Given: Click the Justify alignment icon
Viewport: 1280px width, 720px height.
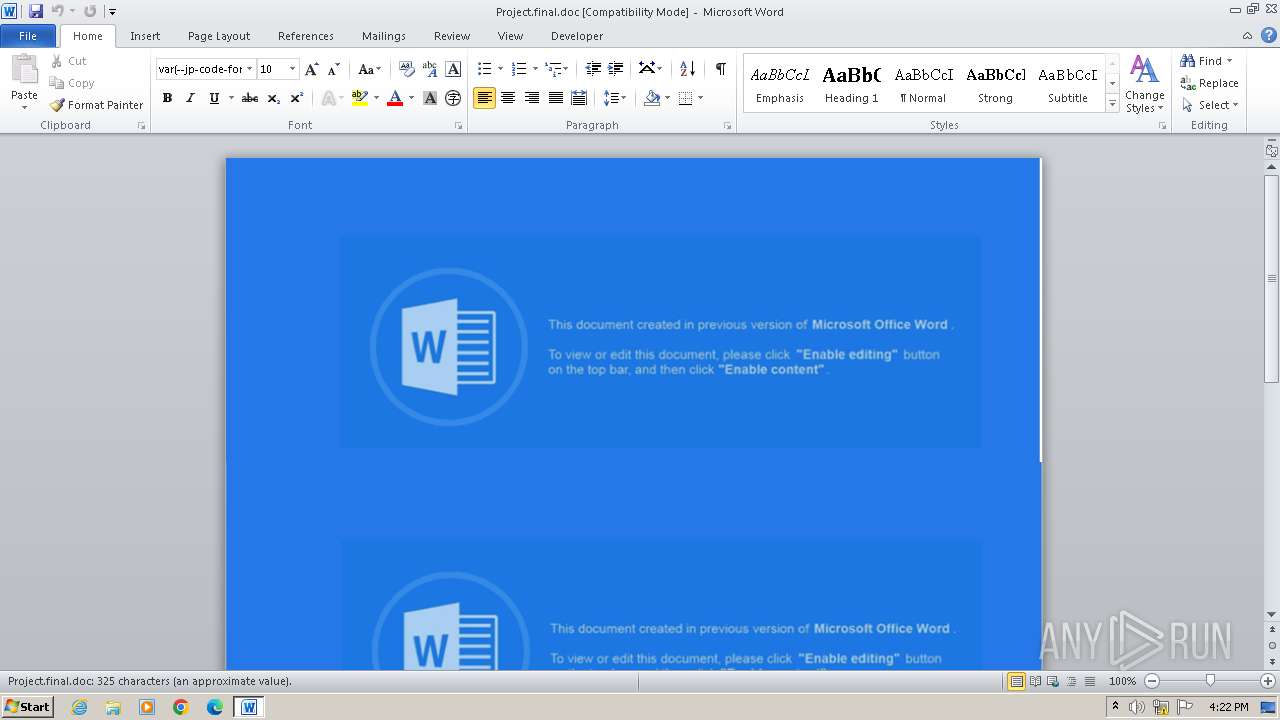Looking at the screenshot, I should [555, 98].
